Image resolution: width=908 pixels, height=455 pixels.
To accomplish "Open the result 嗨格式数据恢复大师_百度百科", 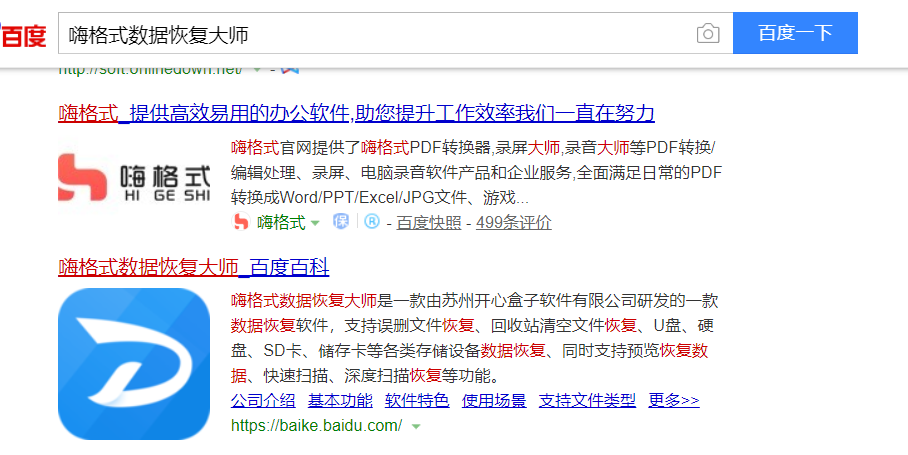I will coord(194,267).
